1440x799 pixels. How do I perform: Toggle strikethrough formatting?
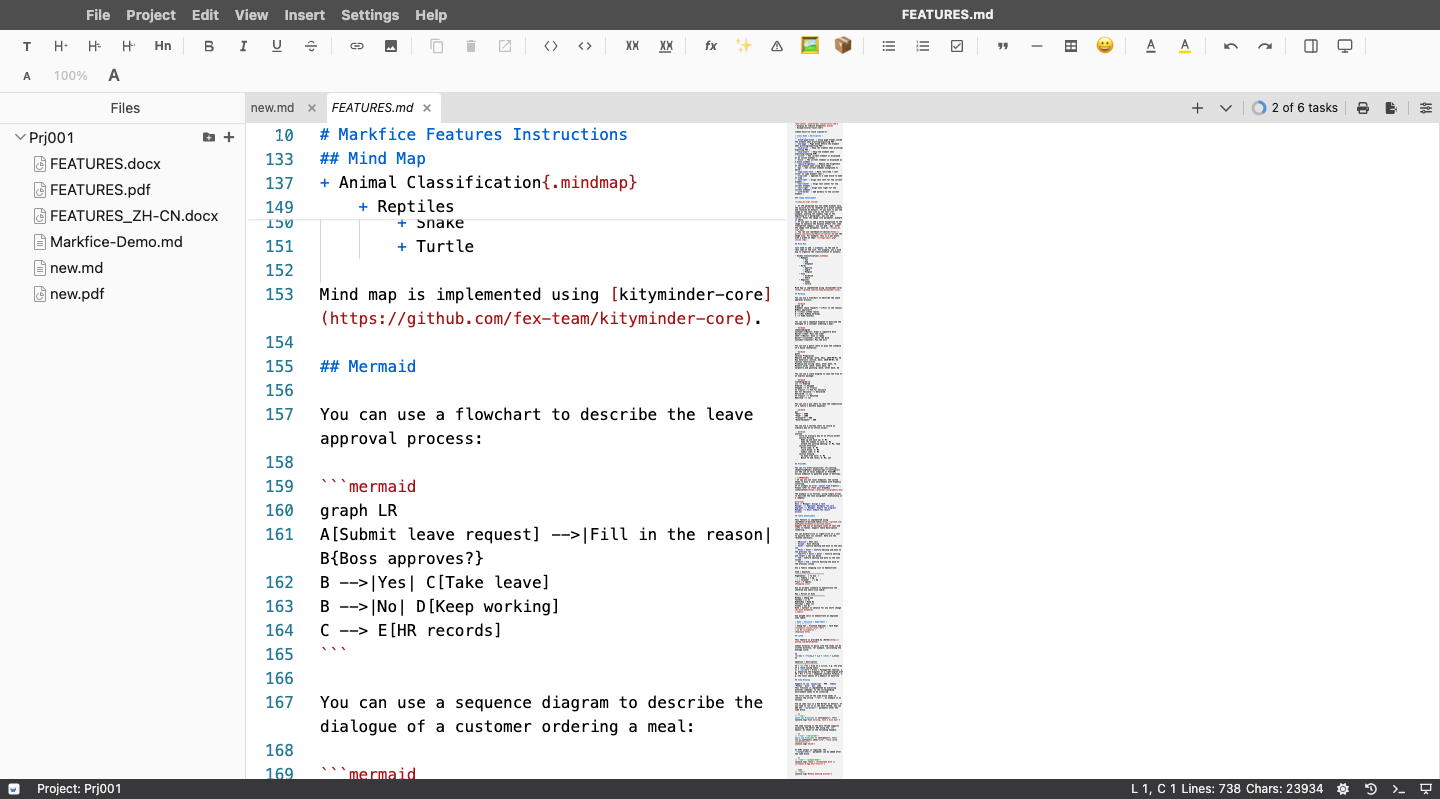pyautogui.click(x=311, y=46)
